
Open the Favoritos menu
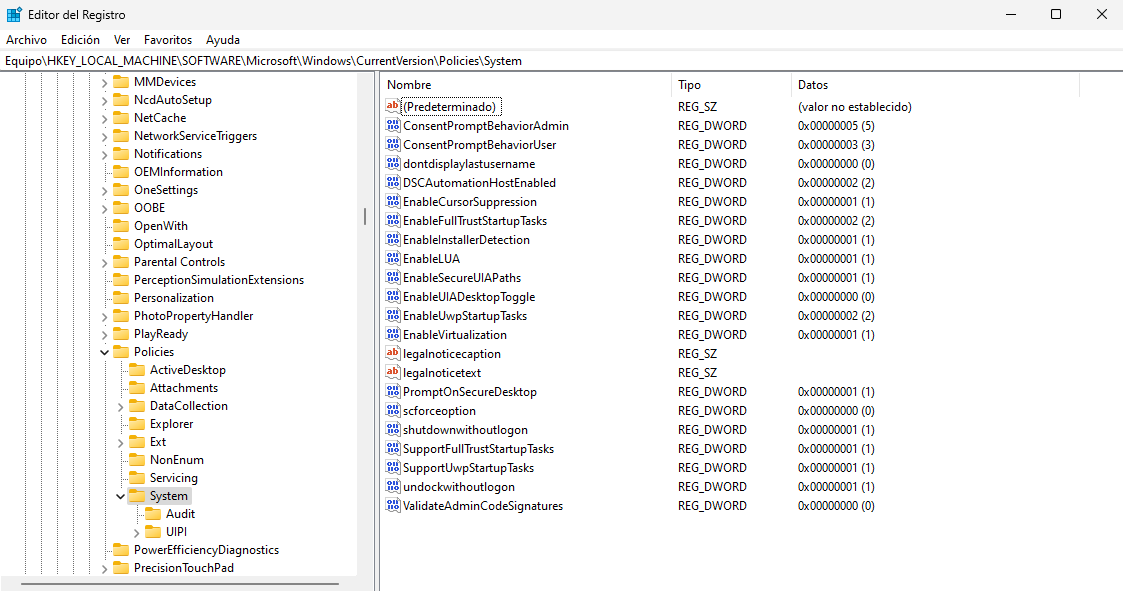pyautogui.click(x=168, y=40)
